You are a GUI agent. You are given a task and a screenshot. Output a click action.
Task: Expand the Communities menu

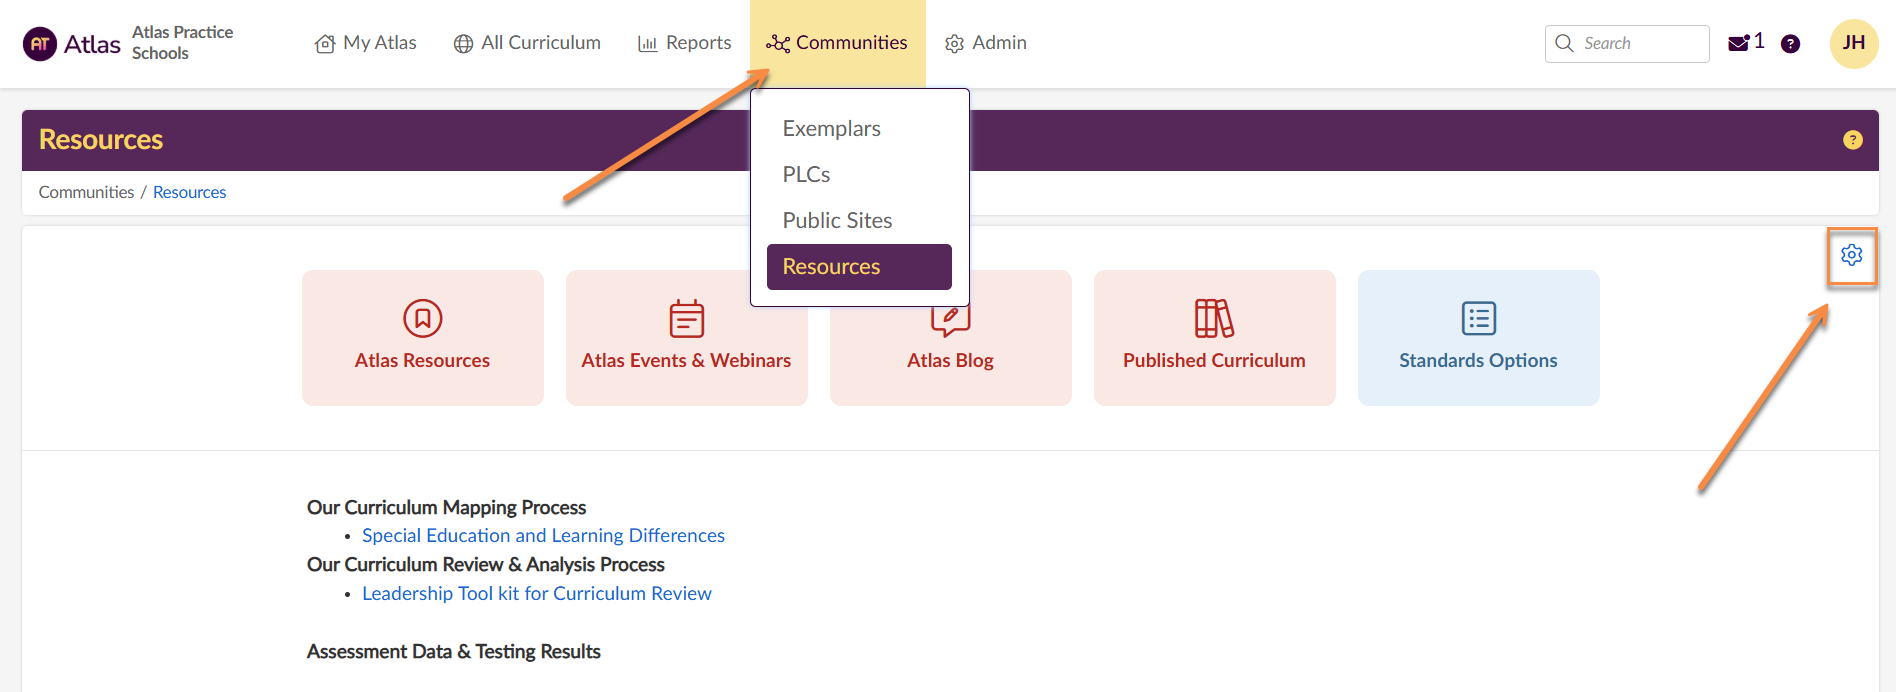click(837, 43)
